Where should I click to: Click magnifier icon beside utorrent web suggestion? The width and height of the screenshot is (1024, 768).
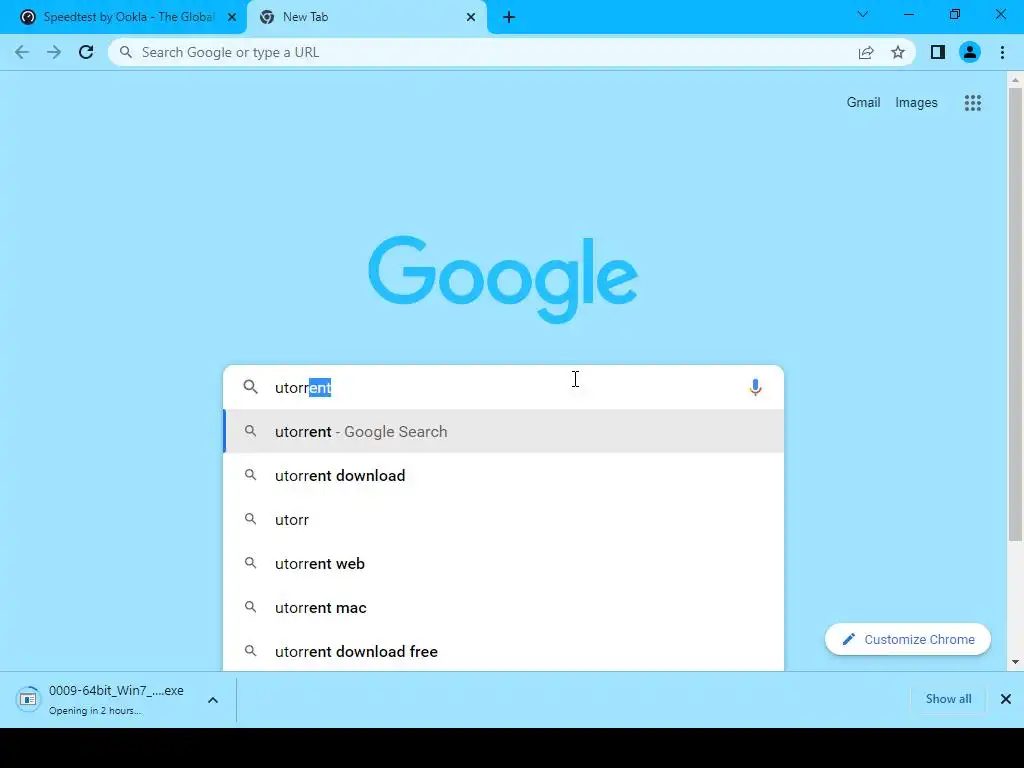251,563
